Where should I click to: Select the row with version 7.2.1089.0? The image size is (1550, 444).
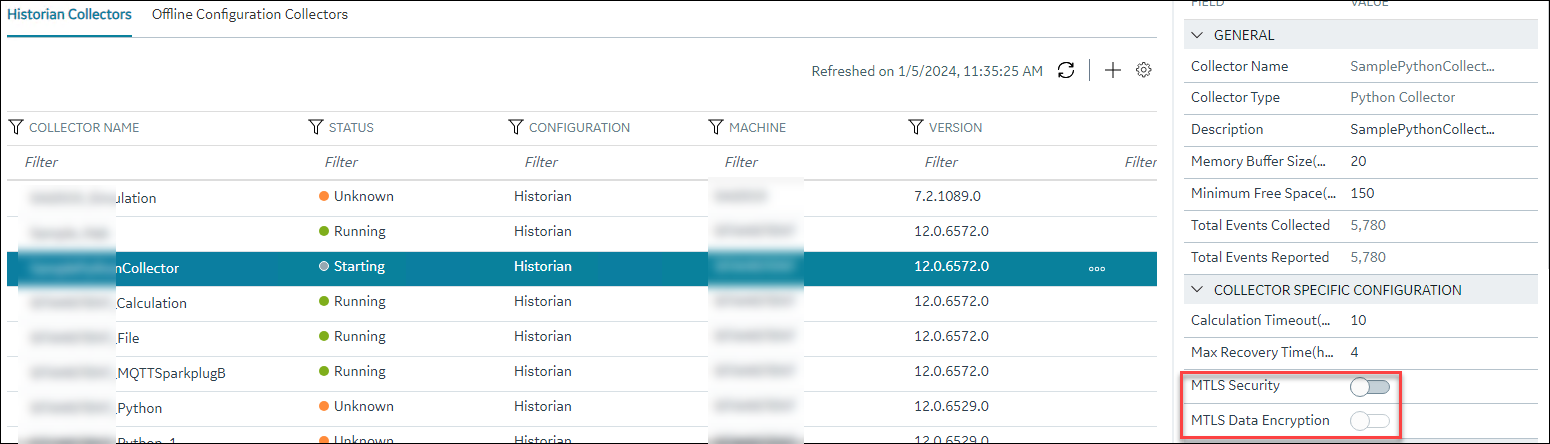582,197
